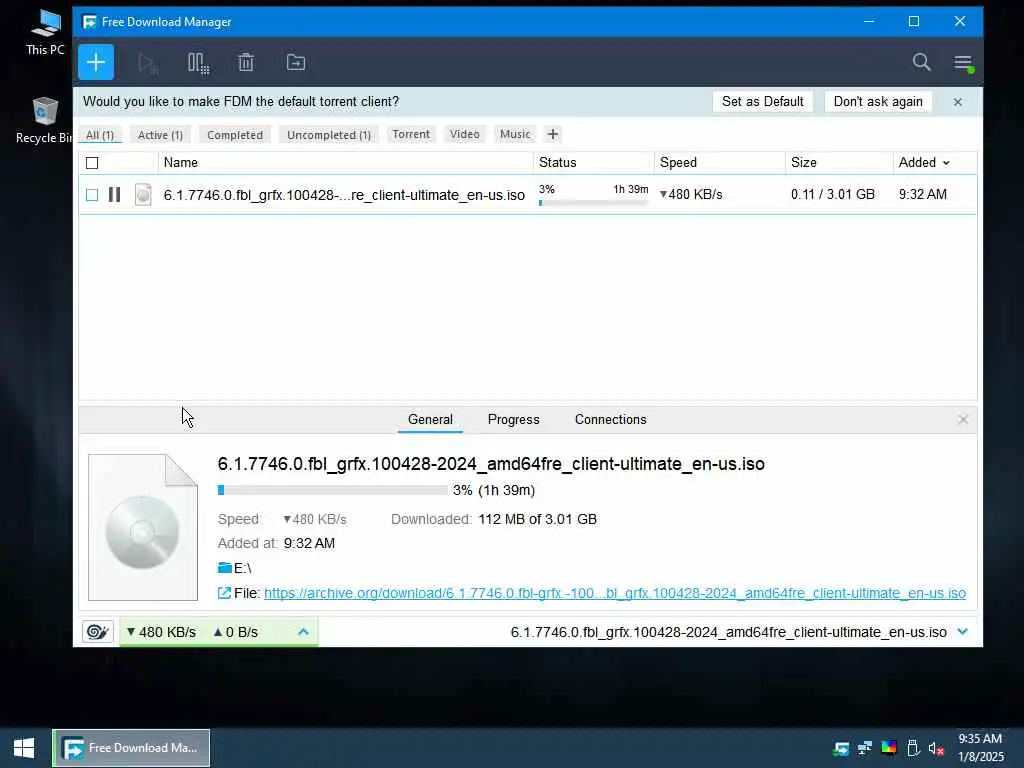Screen dimensions: 1024x768
Task: Click the add new download plus button
Action: coord(96,62)
